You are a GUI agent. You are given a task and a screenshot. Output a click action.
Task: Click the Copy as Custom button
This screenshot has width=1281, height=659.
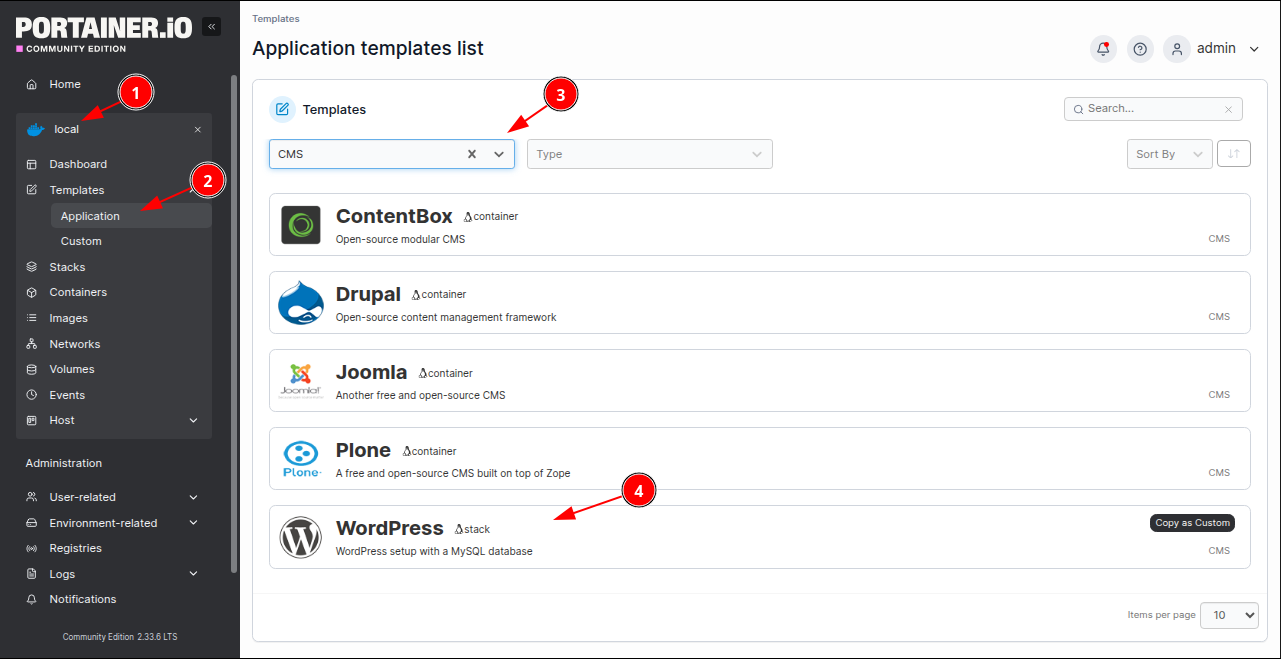(x=1192, y=523)
